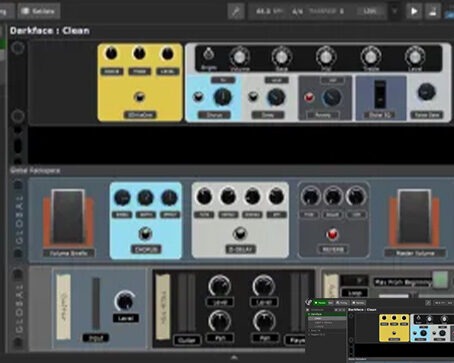
Task: Adjust the amp Level knob
Action: [415, 57]
